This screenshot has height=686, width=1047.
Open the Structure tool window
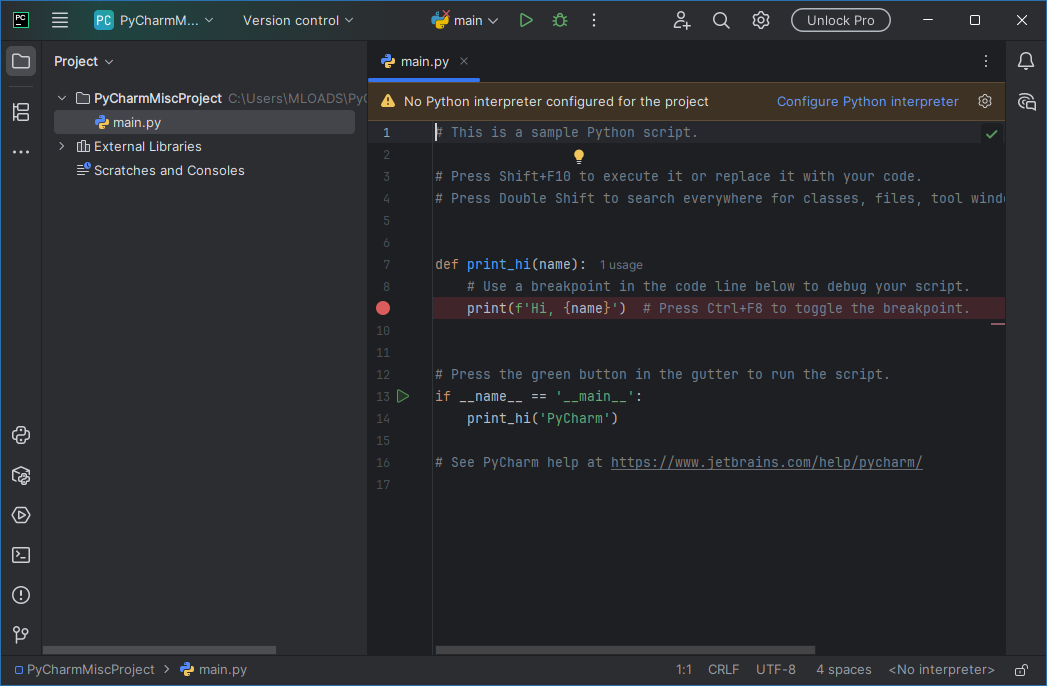pyautogui.click(x=21, y=112)
